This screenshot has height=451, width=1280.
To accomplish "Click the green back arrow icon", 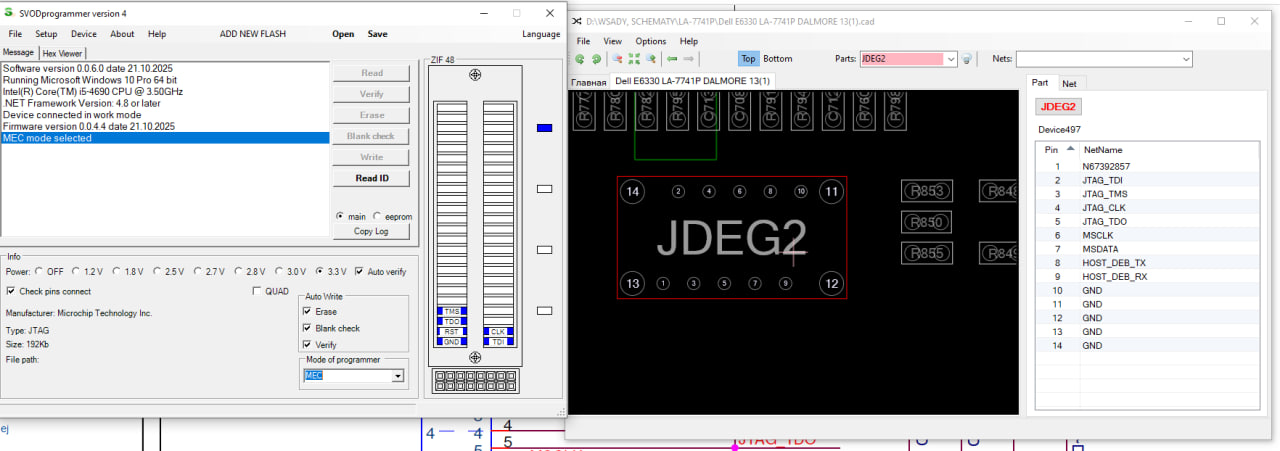I will click(673, 59).
